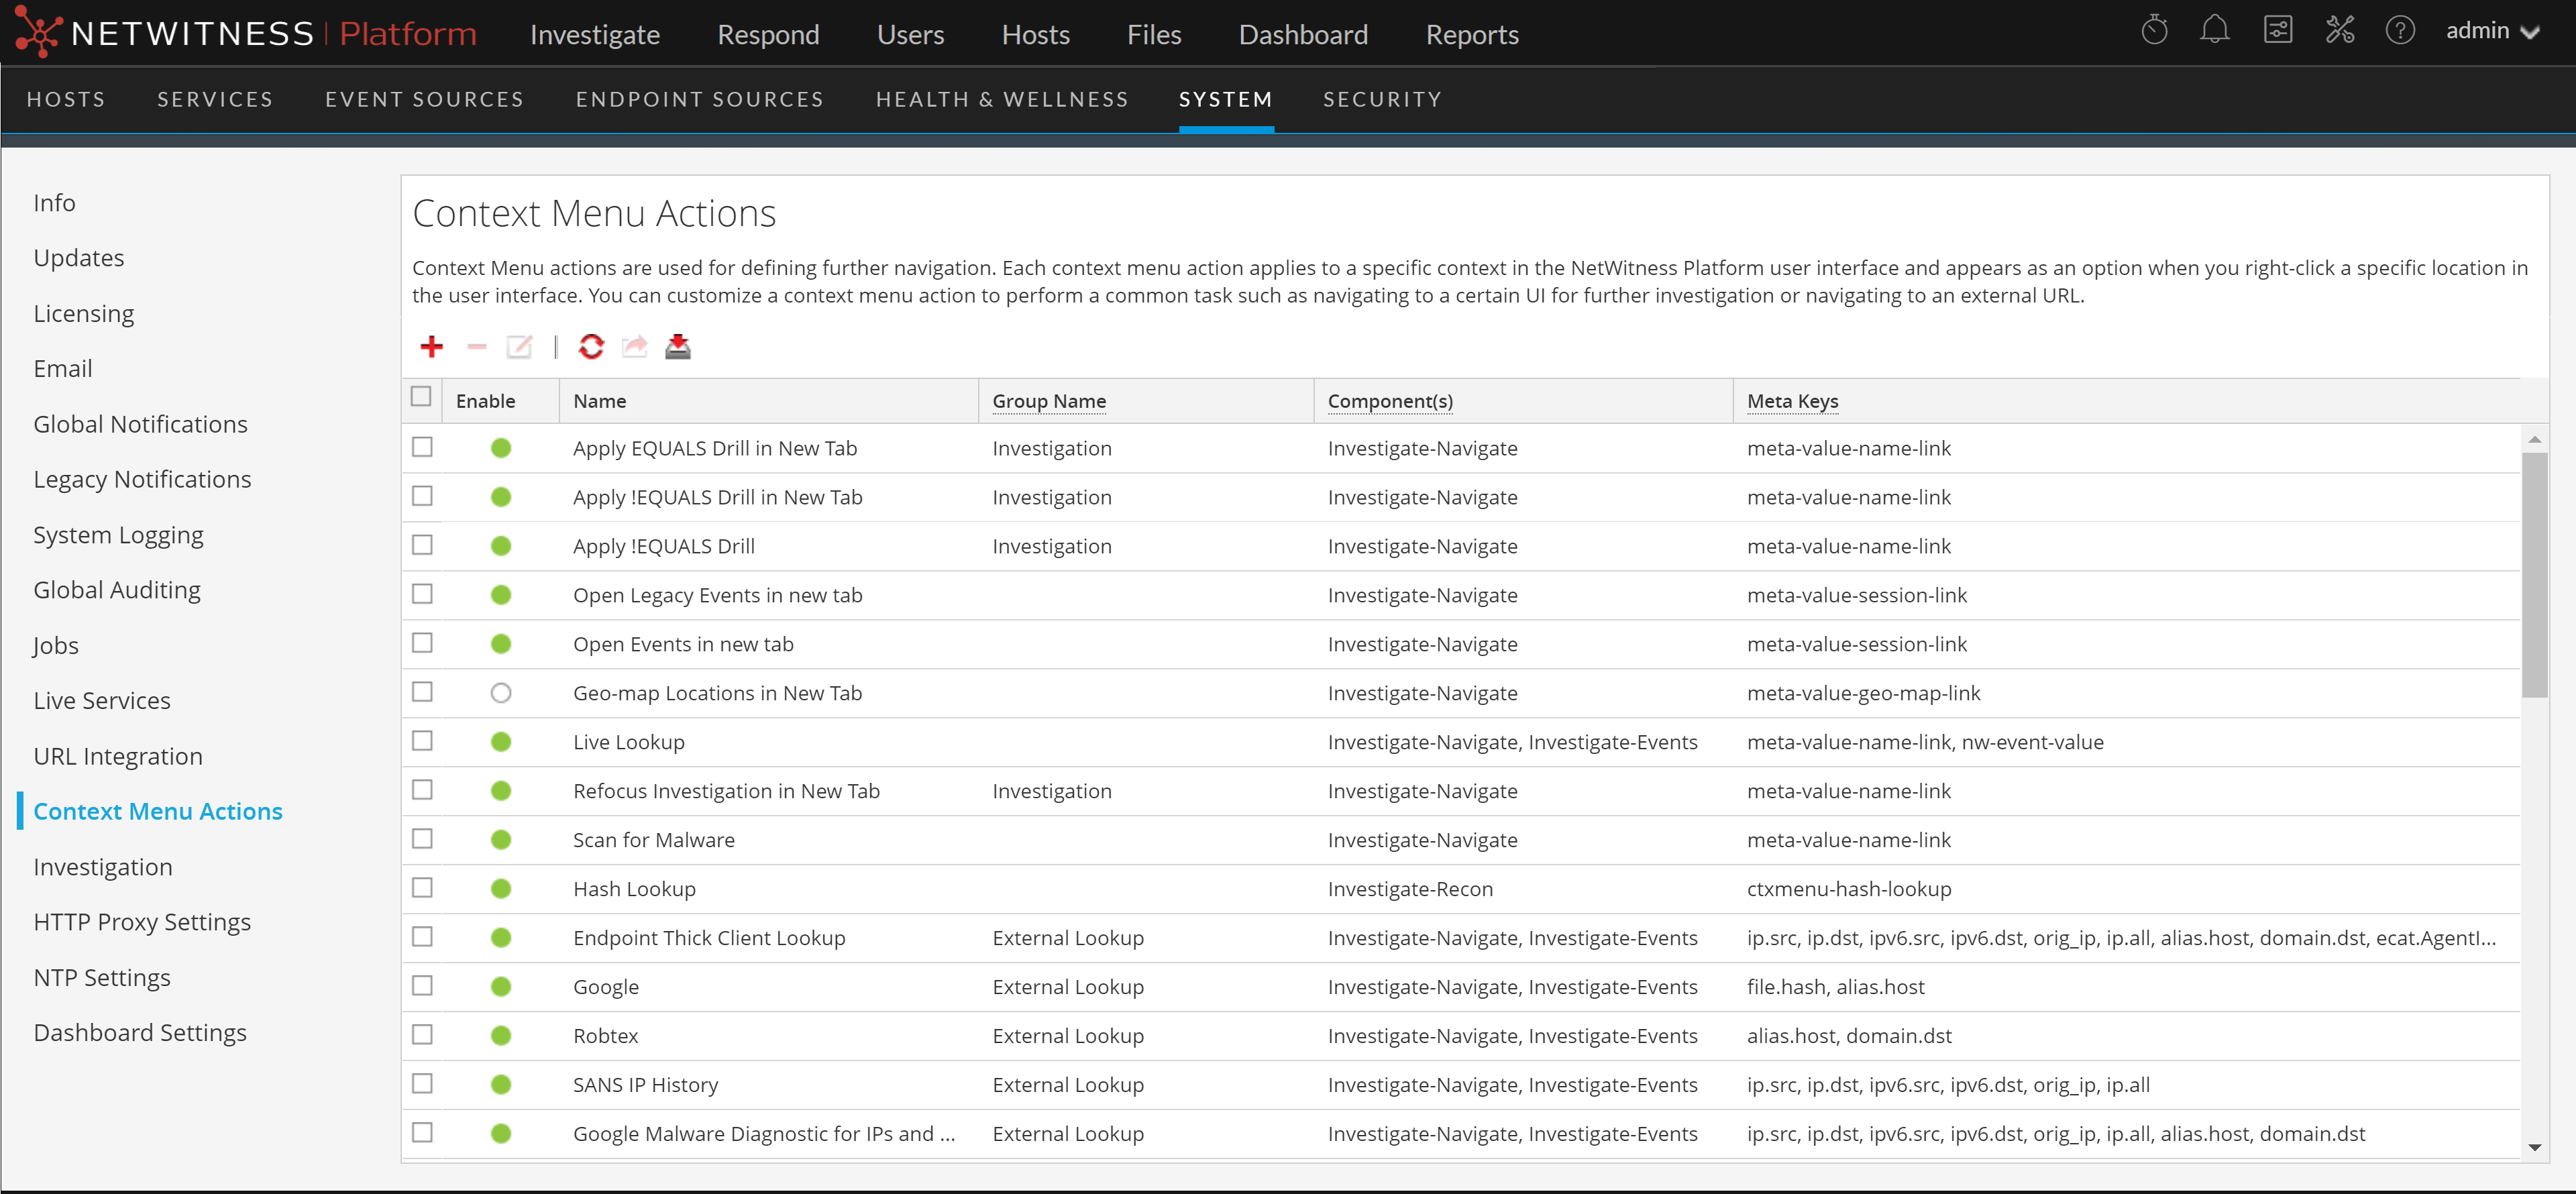Click the import download icon in toolbar
The height and width of the screenshot is (1194, 2576).
[x=678, y=347]
